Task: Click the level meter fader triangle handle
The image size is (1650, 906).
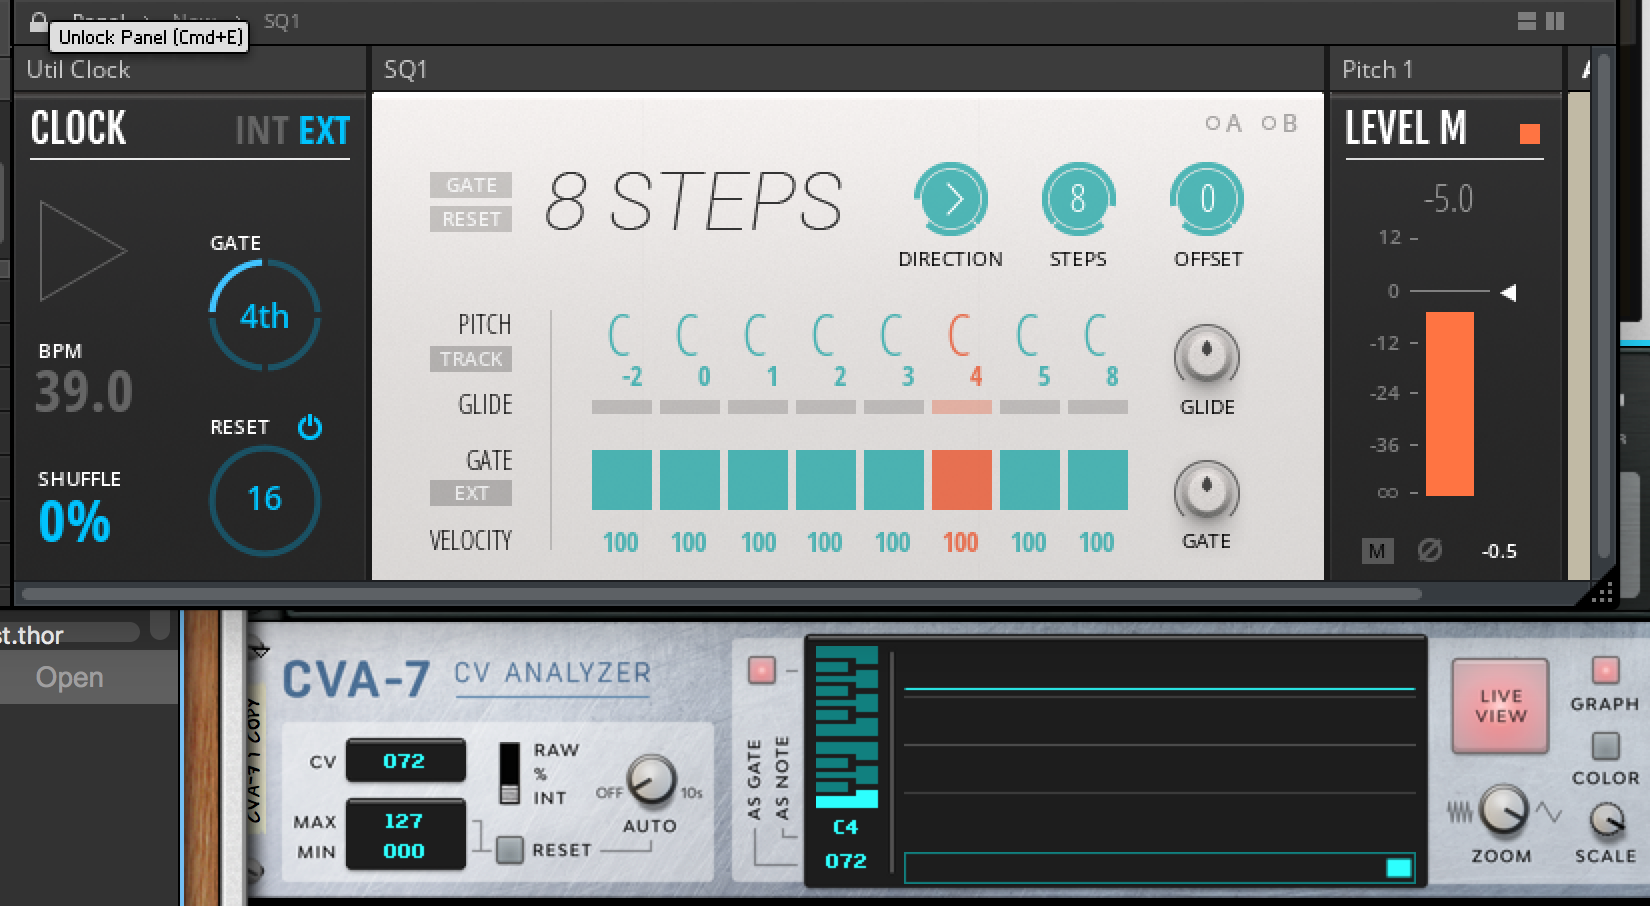Action: 1509,292
